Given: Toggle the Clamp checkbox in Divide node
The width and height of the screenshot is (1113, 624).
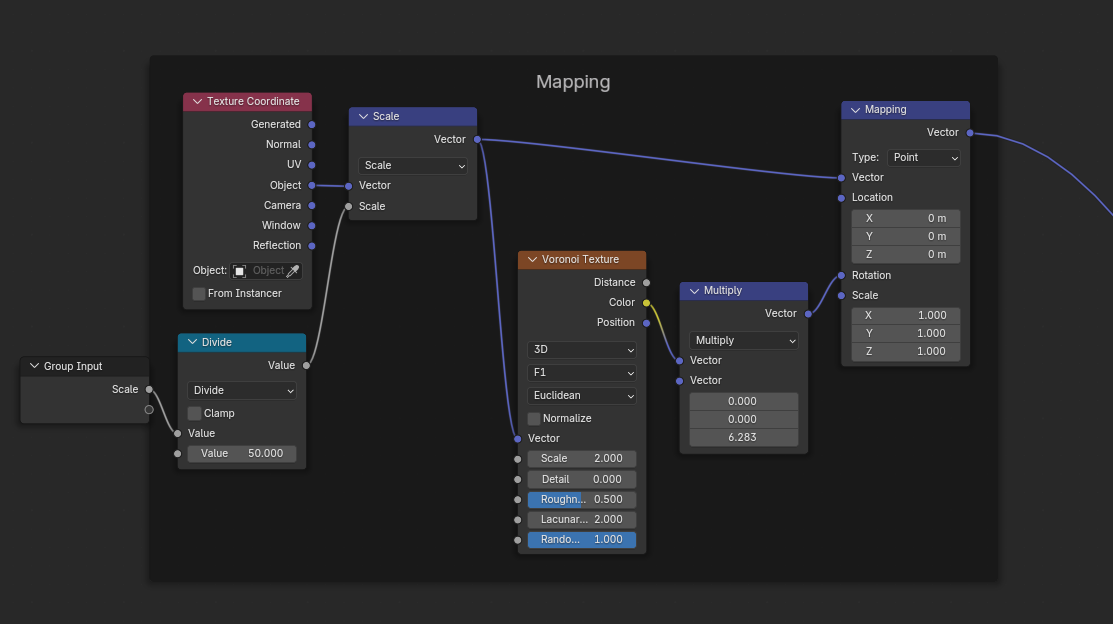Looking at the screenshot, I should 194,413.
